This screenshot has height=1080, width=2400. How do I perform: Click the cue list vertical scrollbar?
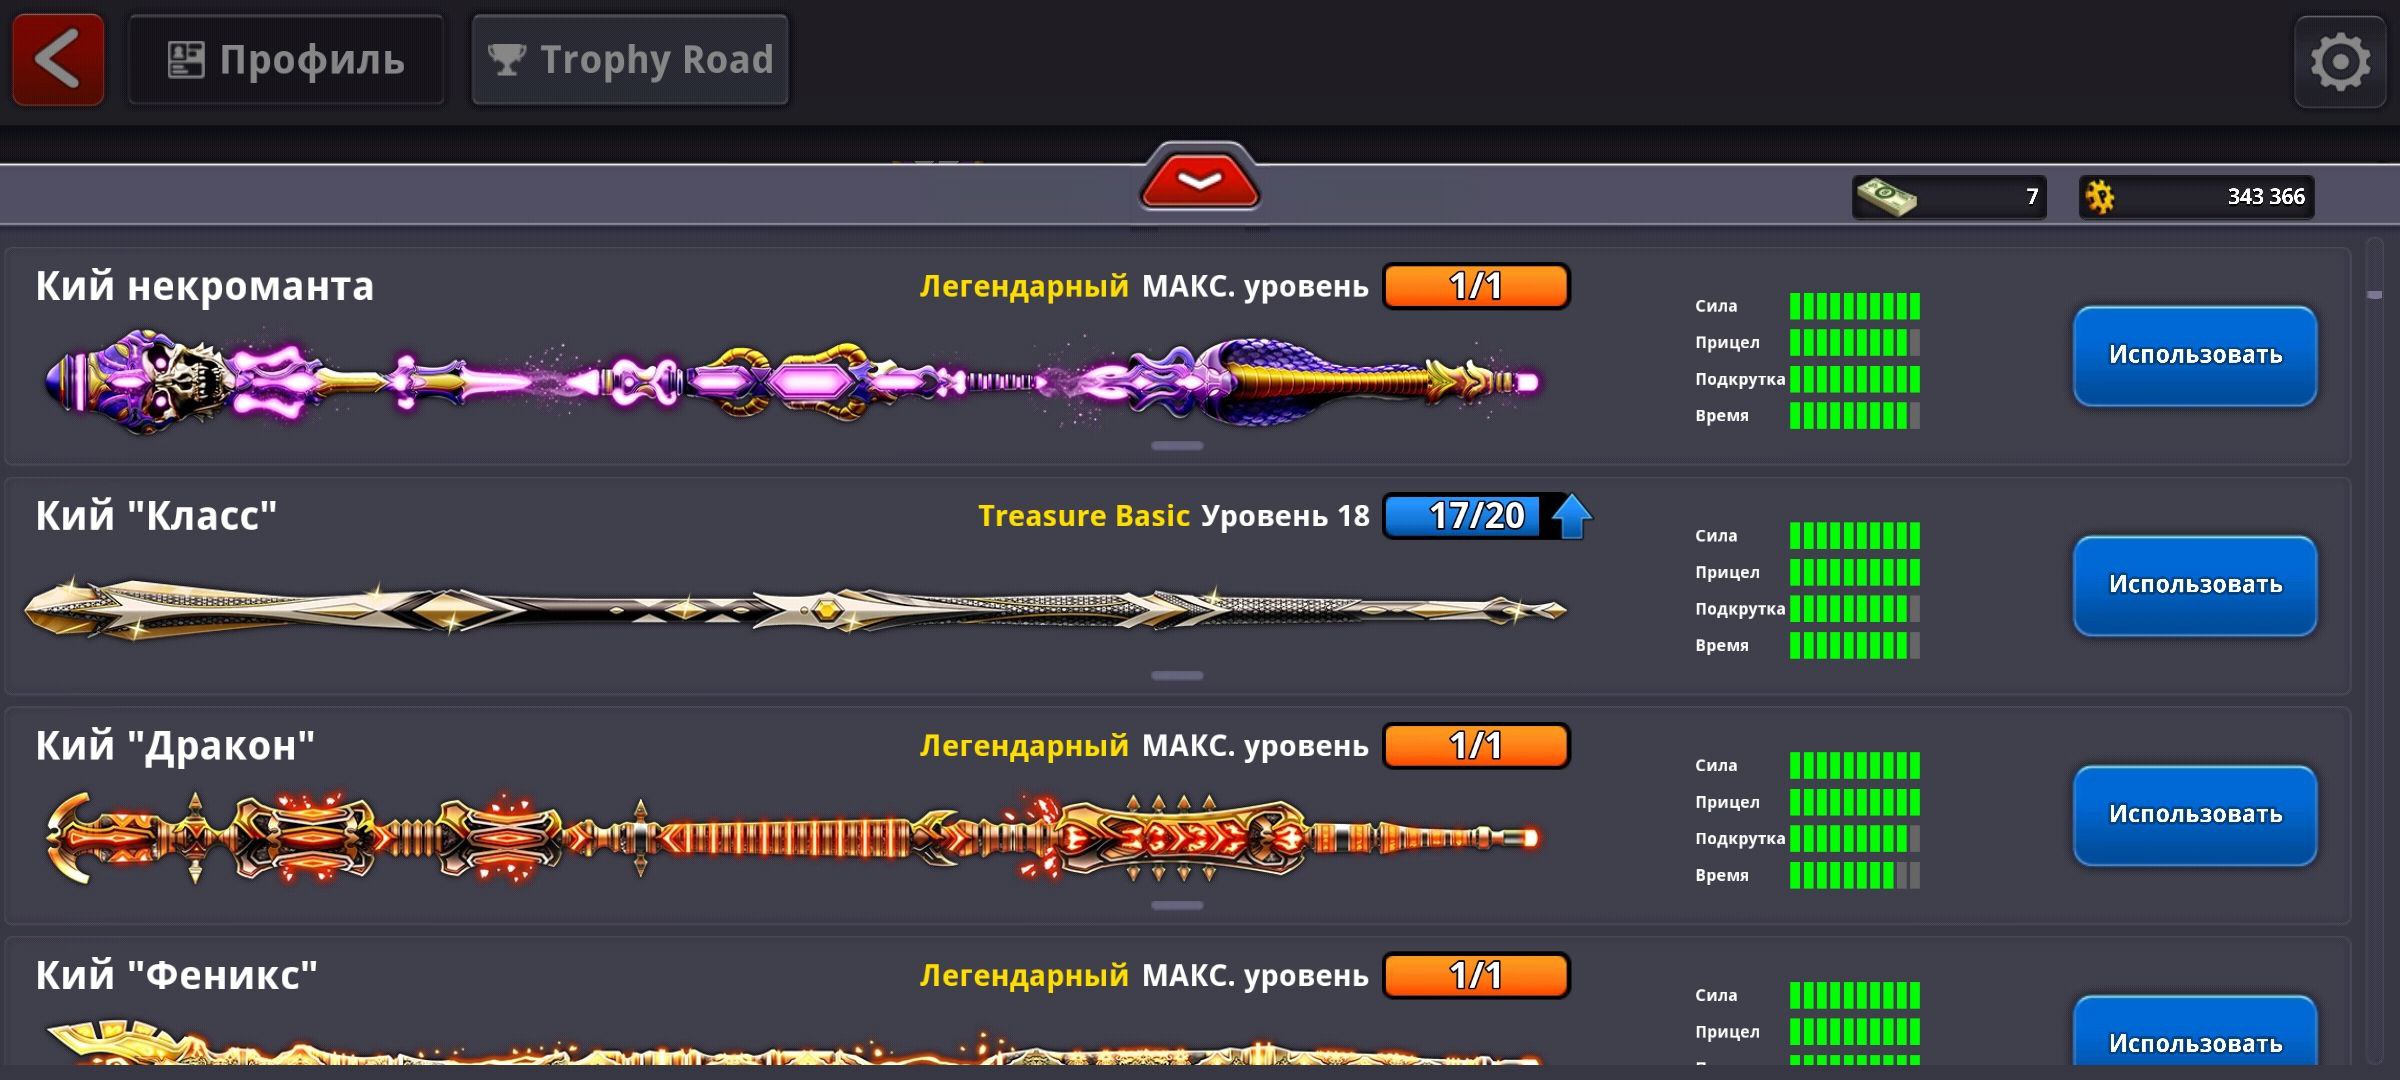click(2375, 650)
